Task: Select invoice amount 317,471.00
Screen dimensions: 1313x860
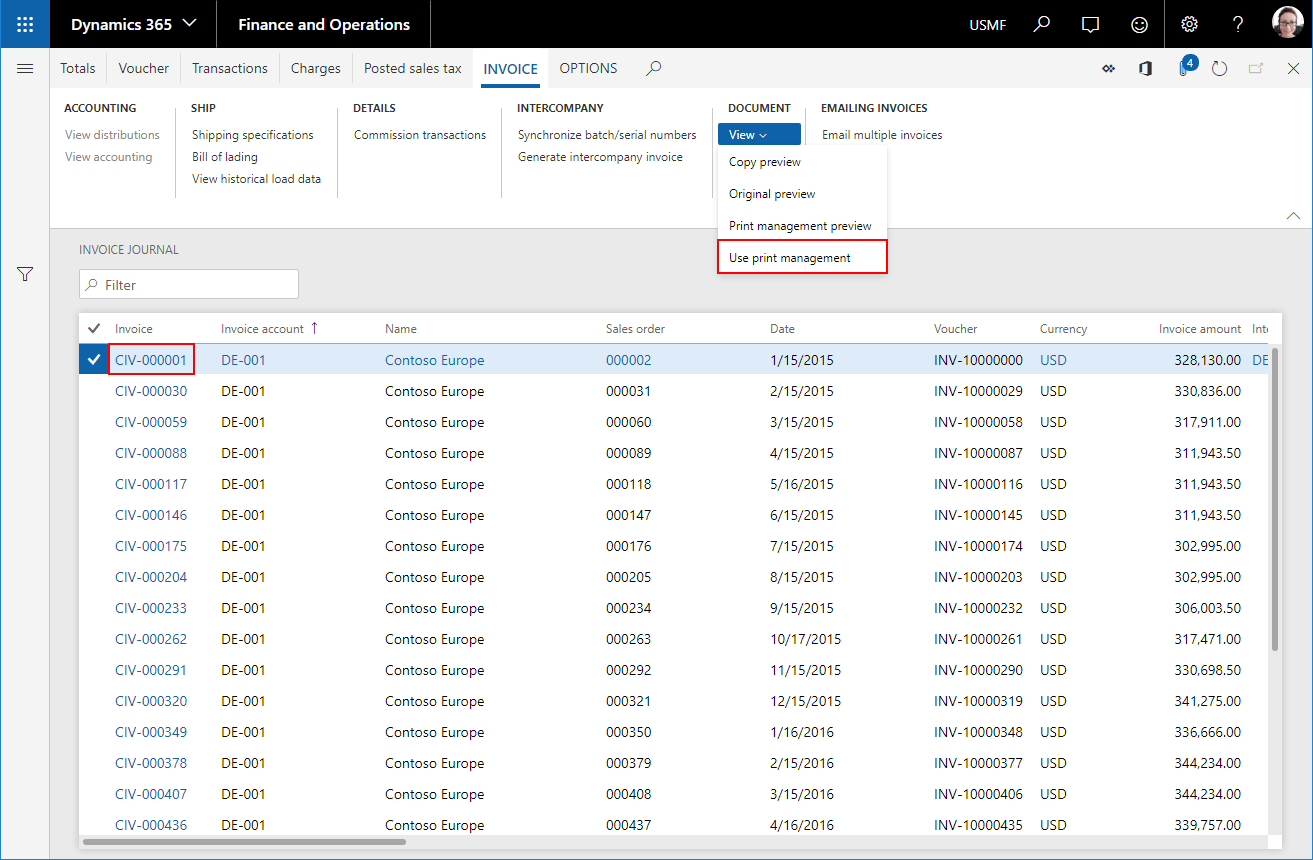Action: pos(1207,639)
